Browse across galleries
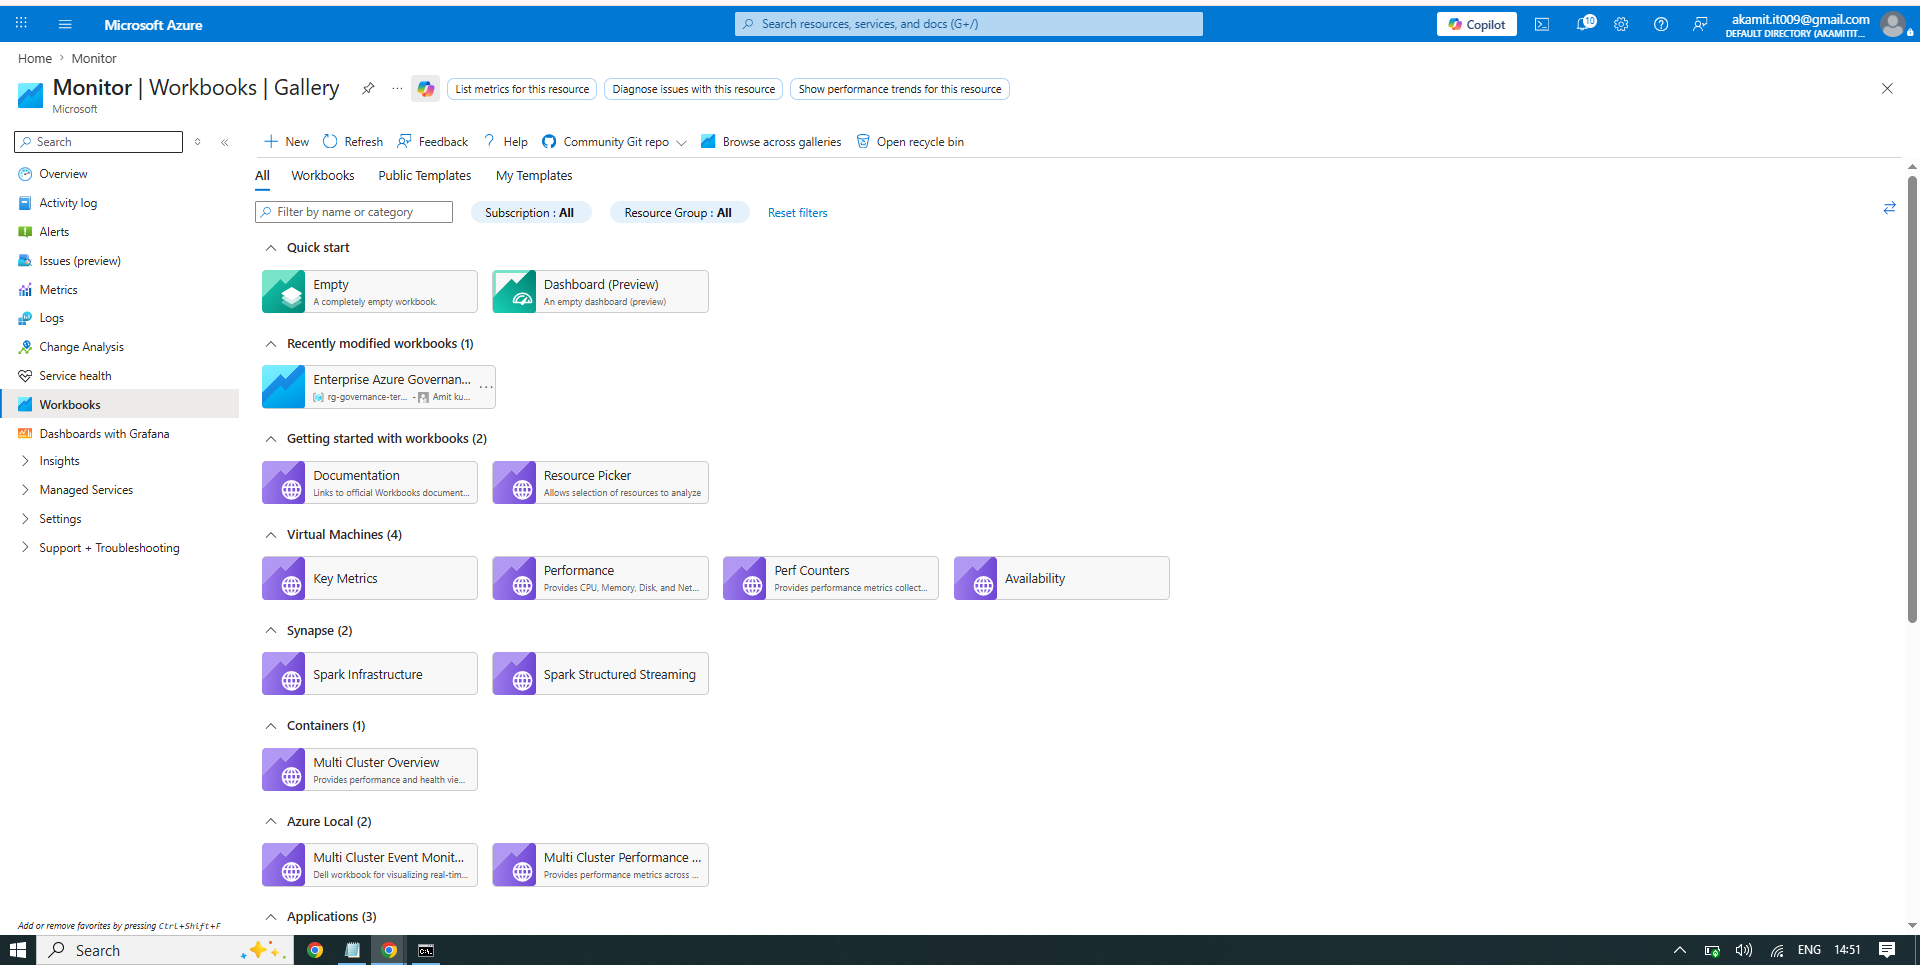The image size is (1920, 965). tap(771, 142)
